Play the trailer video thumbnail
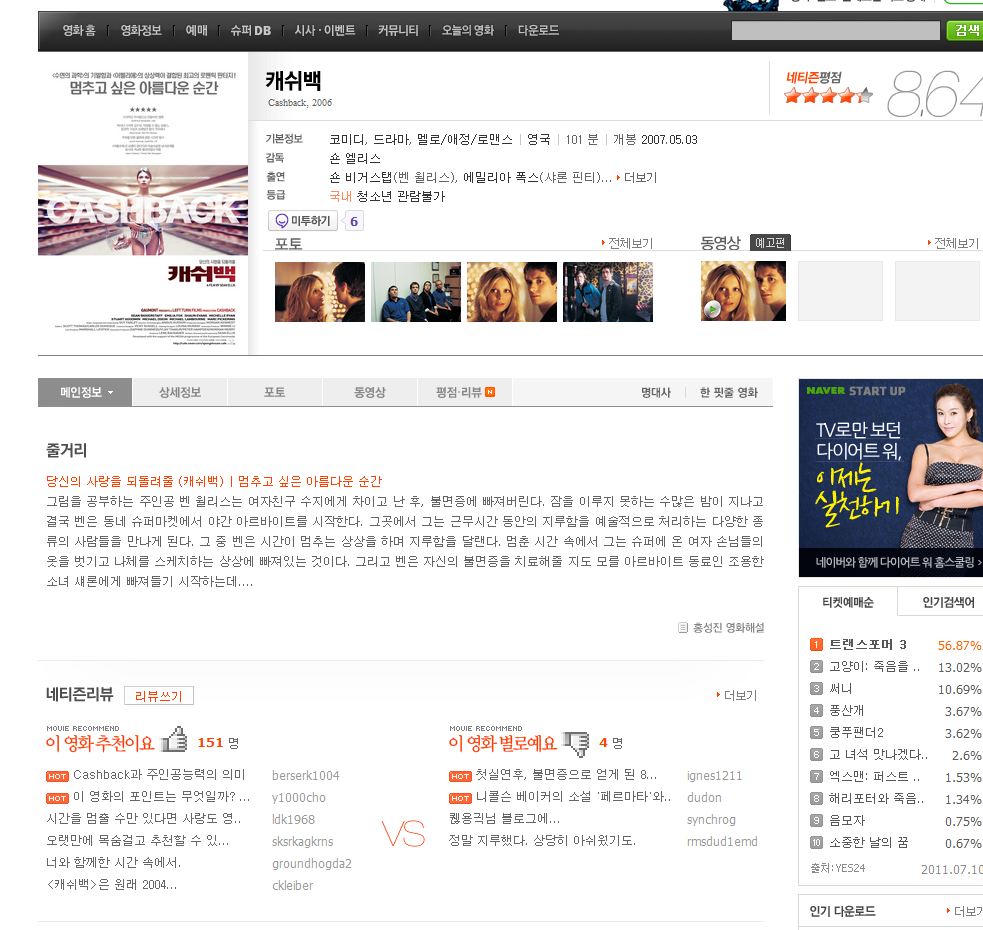Image resolution: width=983 pixels, height=930 pixels. click(x=743, y=291)
